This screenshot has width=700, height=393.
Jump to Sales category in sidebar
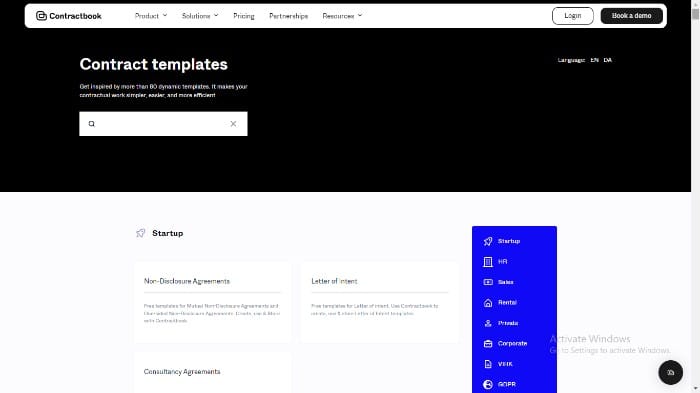506,282
